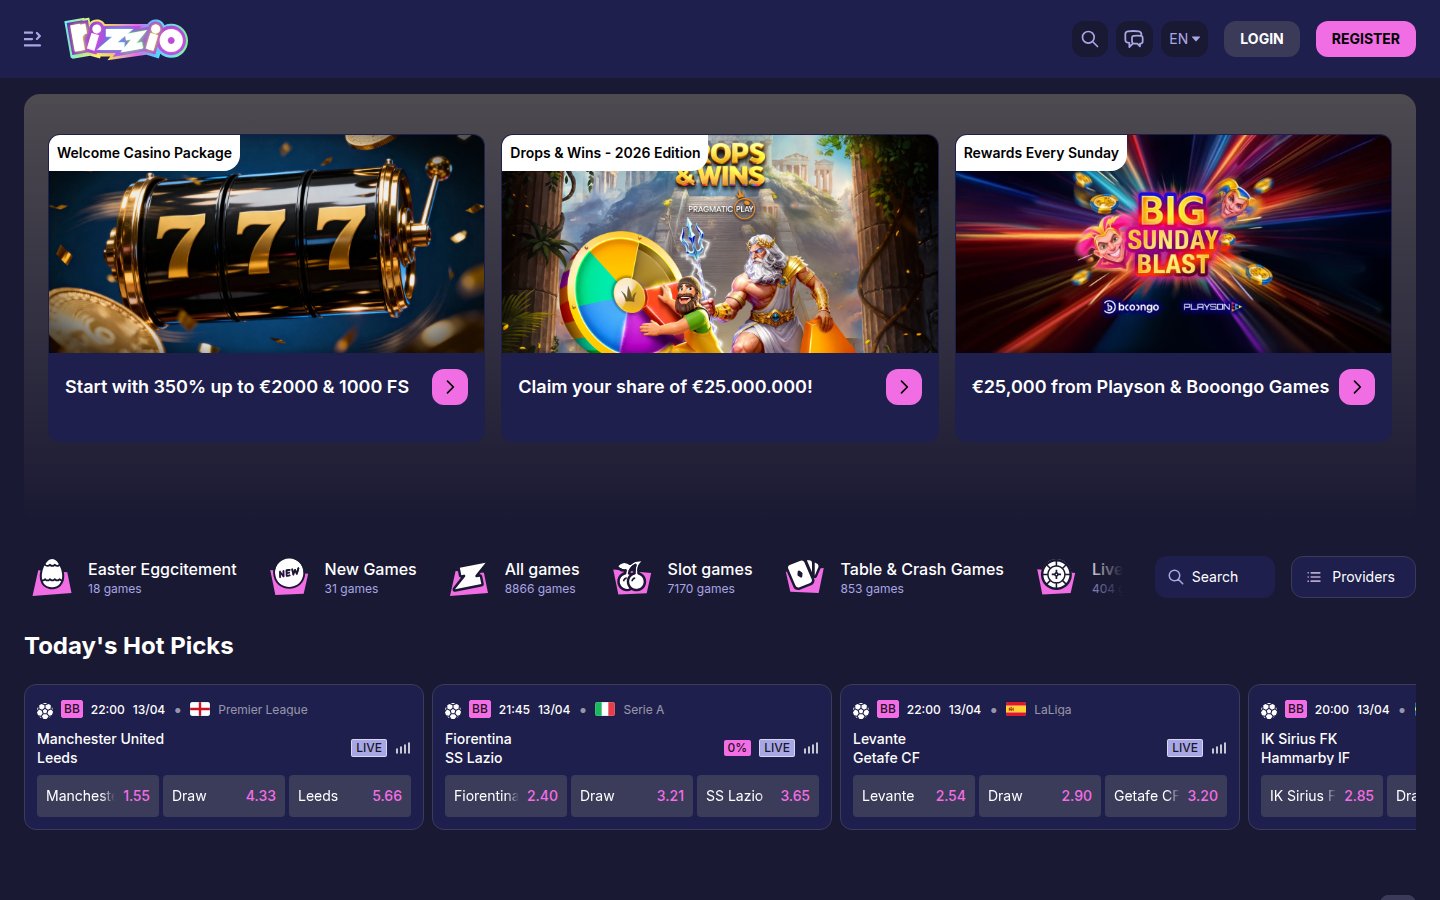Click arrow next to €25,000 Playson offer
1440x900 pixels.
(1357, 387)
